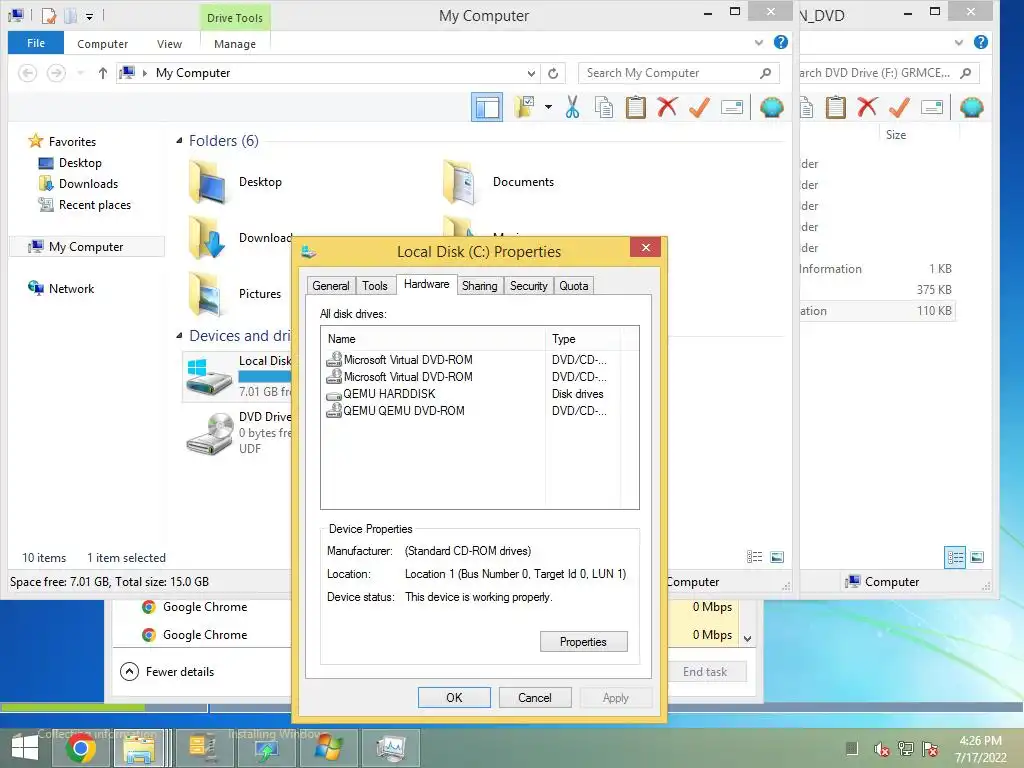Switch to the Tools tab in Properties
The height and width of the screenshot is (768, 1024).
(x=375, y=285)
